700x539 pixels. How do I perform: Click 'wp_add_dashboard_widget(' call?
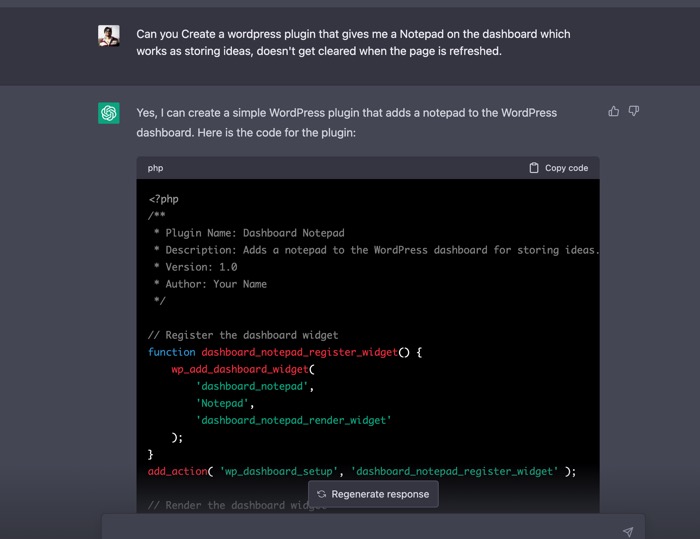pos(243,369)
